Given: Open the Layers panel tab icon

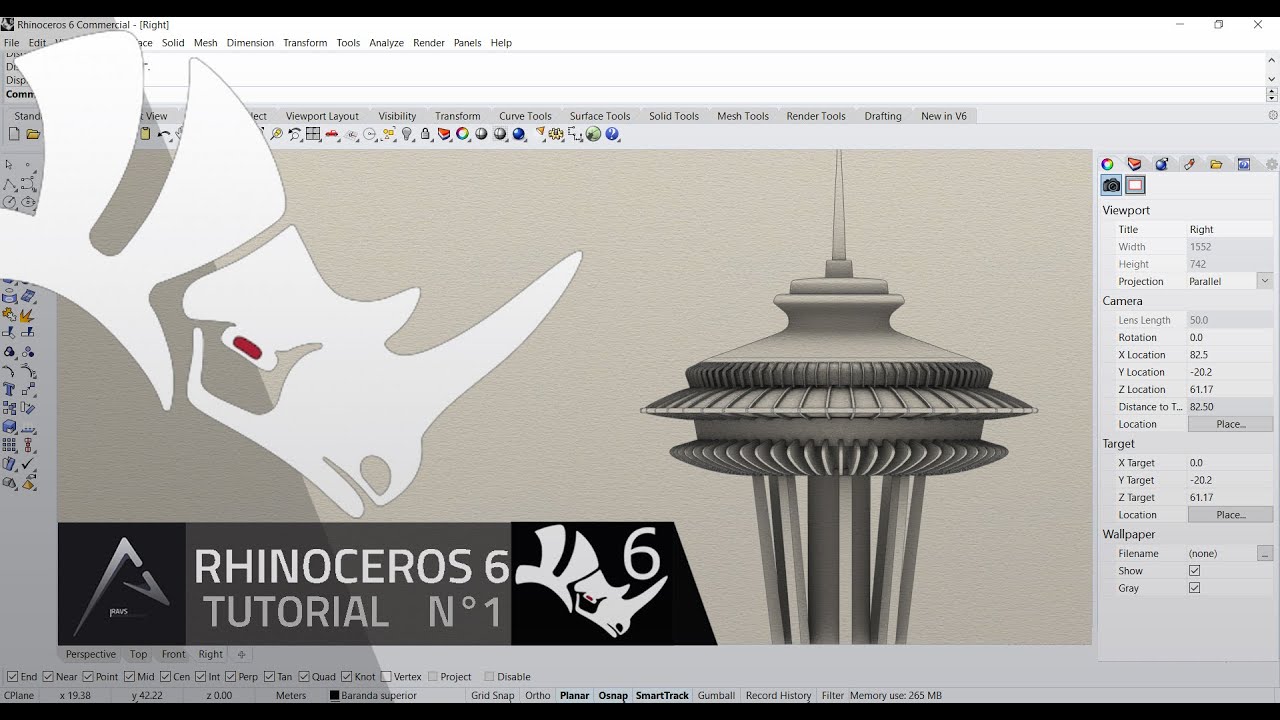Looking at the screenshot, I should 1134,164.
